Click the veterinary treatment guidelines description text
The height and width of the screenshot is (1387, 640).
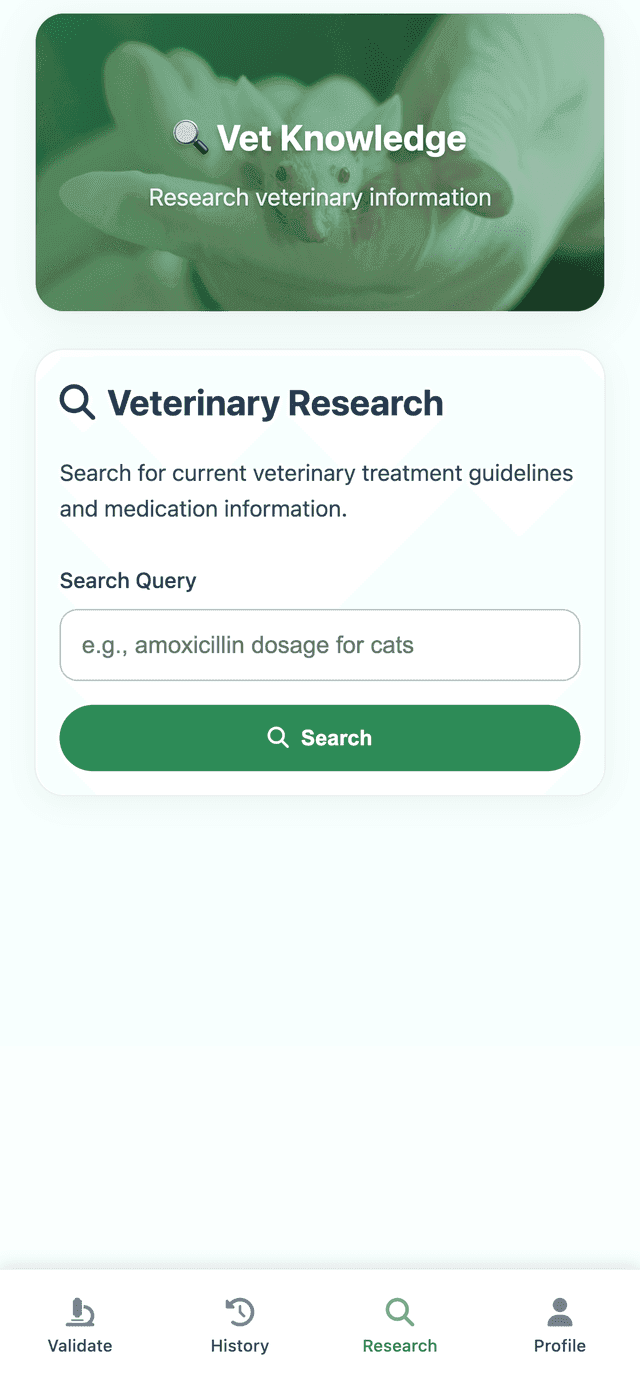point(316,490)
